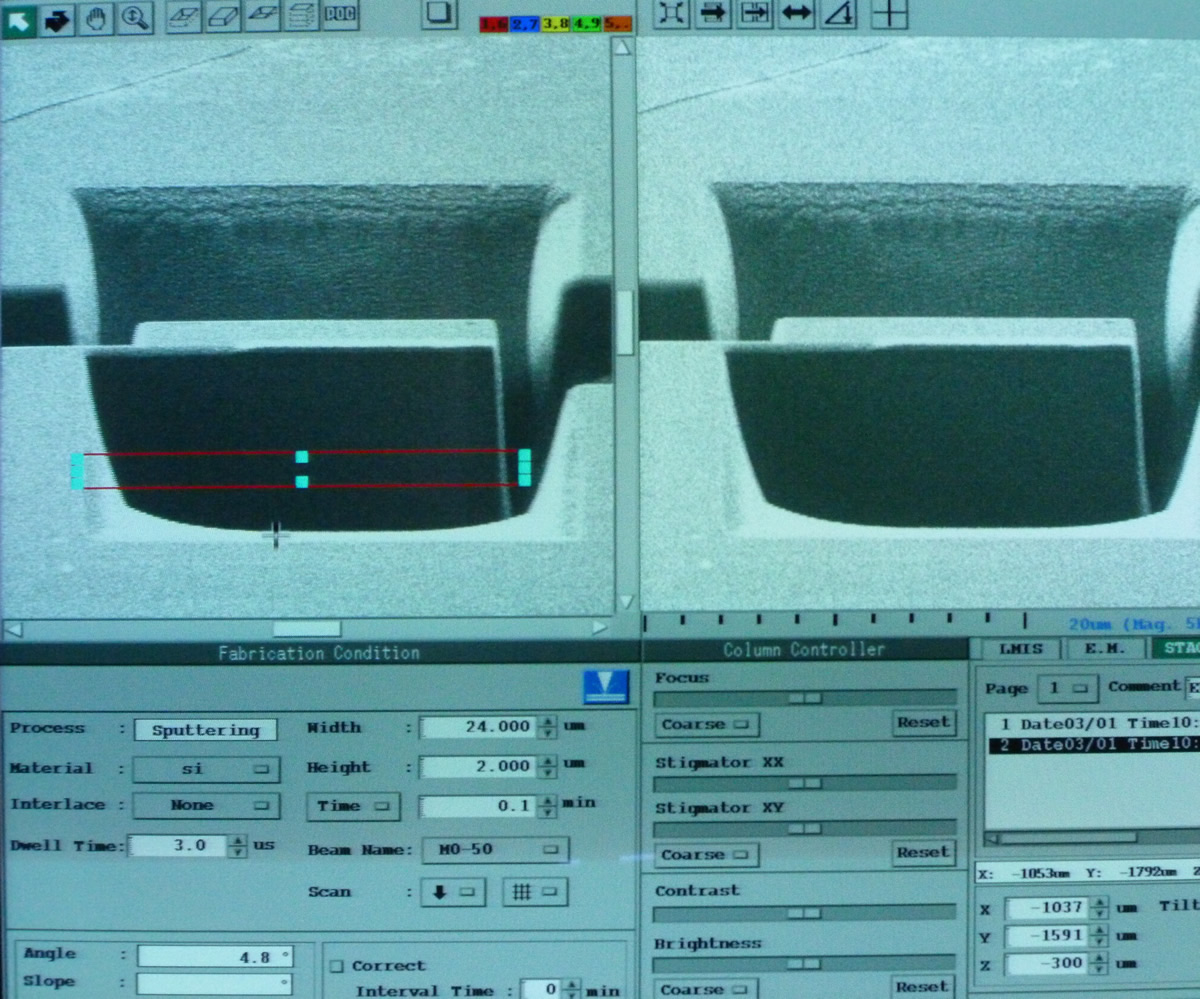Open the E.M. tab
1200x999 pixels.
1104,649
